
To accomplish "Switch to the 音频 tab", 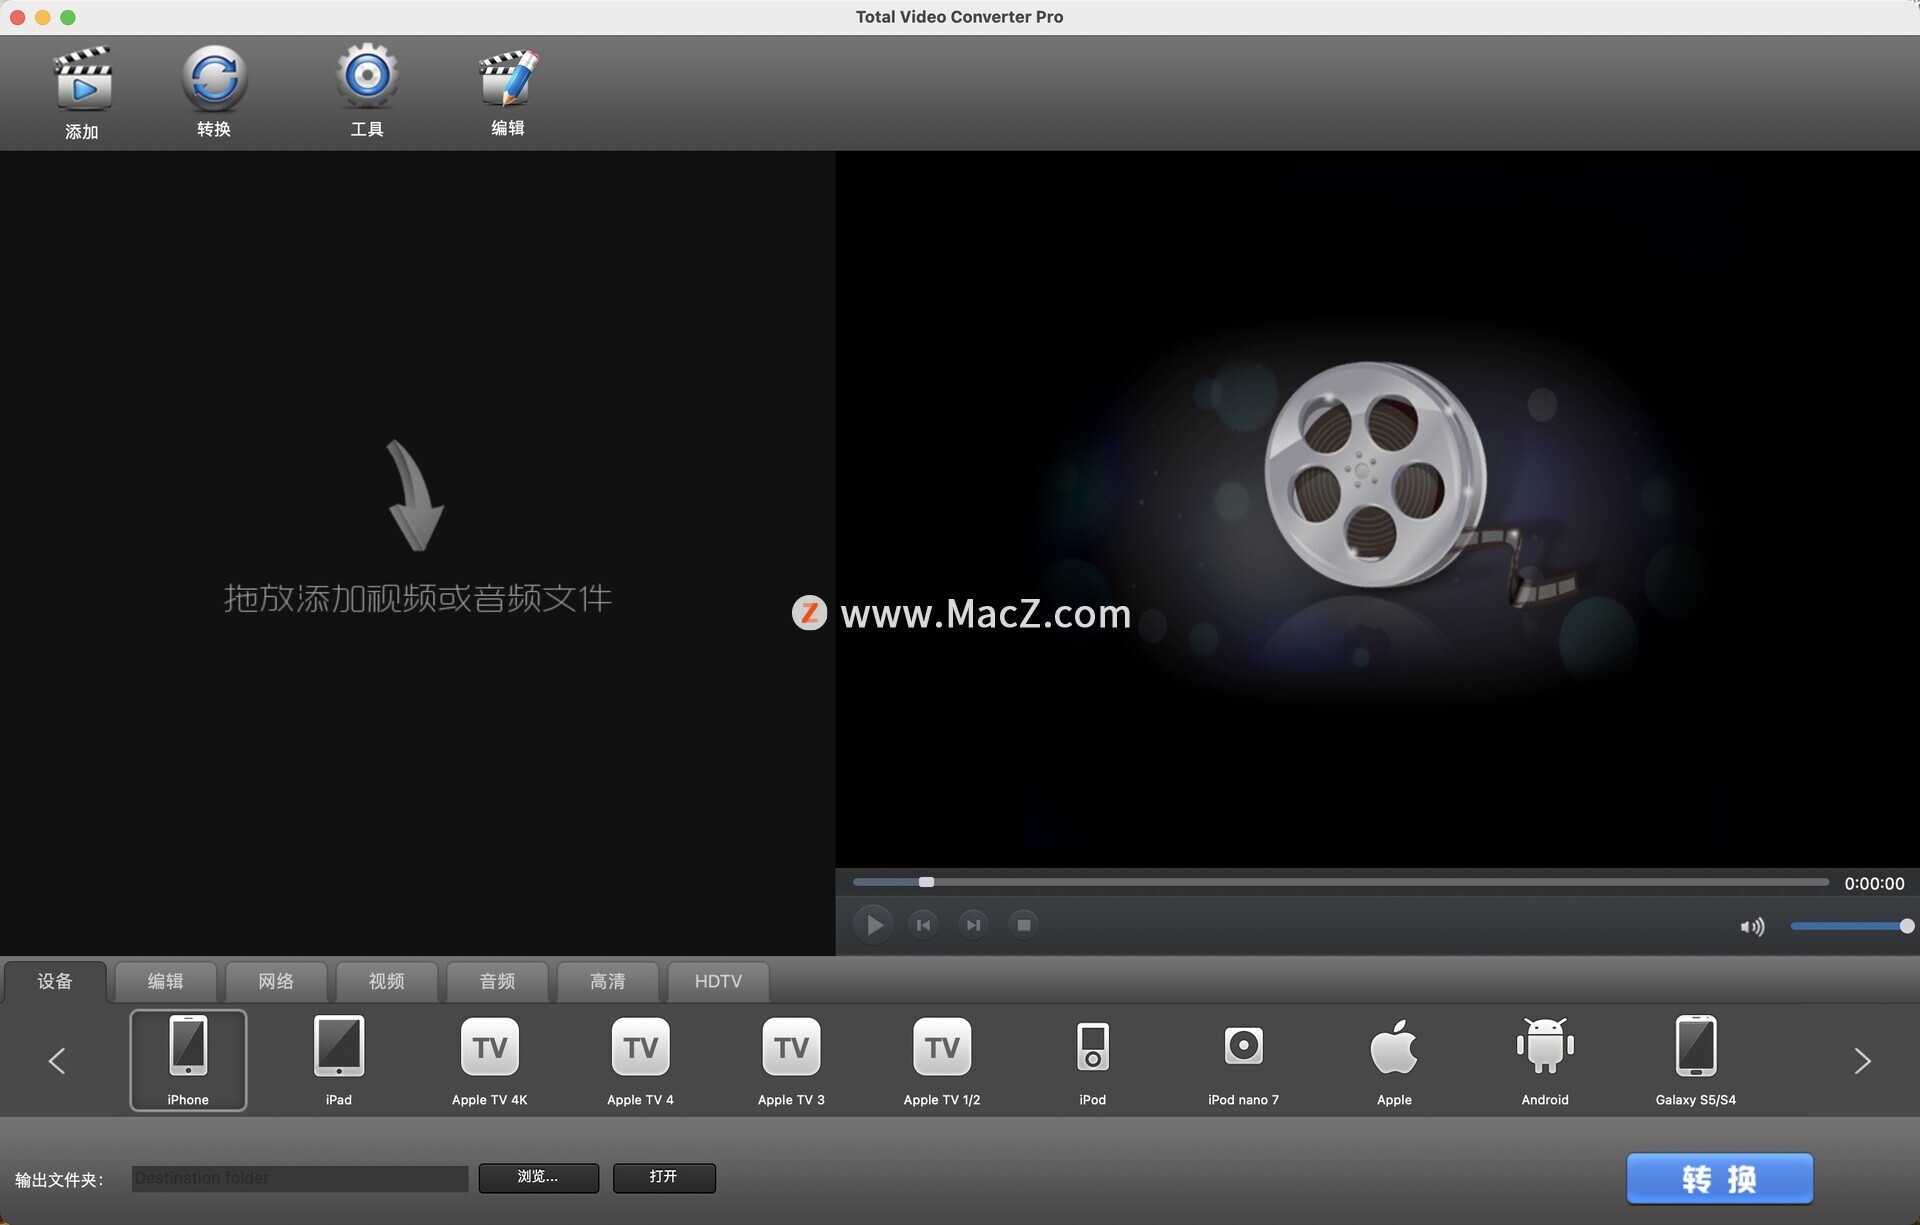I will [x=498, y=982].
